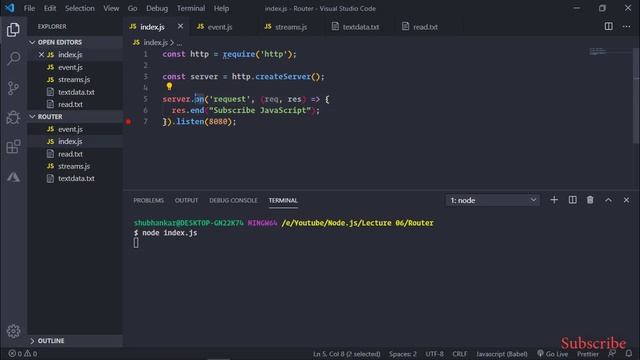Screen dimensions: 640x360
Task: Maximize the panel with chevron up icon
Action: pos(608,200)
